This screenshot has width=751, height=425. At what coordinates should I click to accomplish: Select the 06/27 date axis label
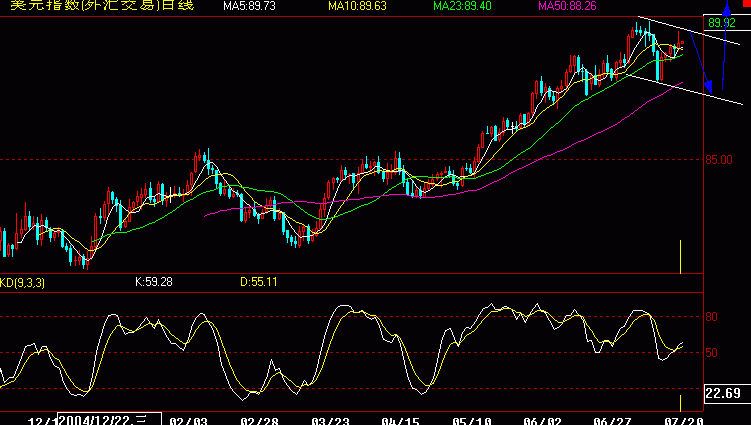point(612,421)
